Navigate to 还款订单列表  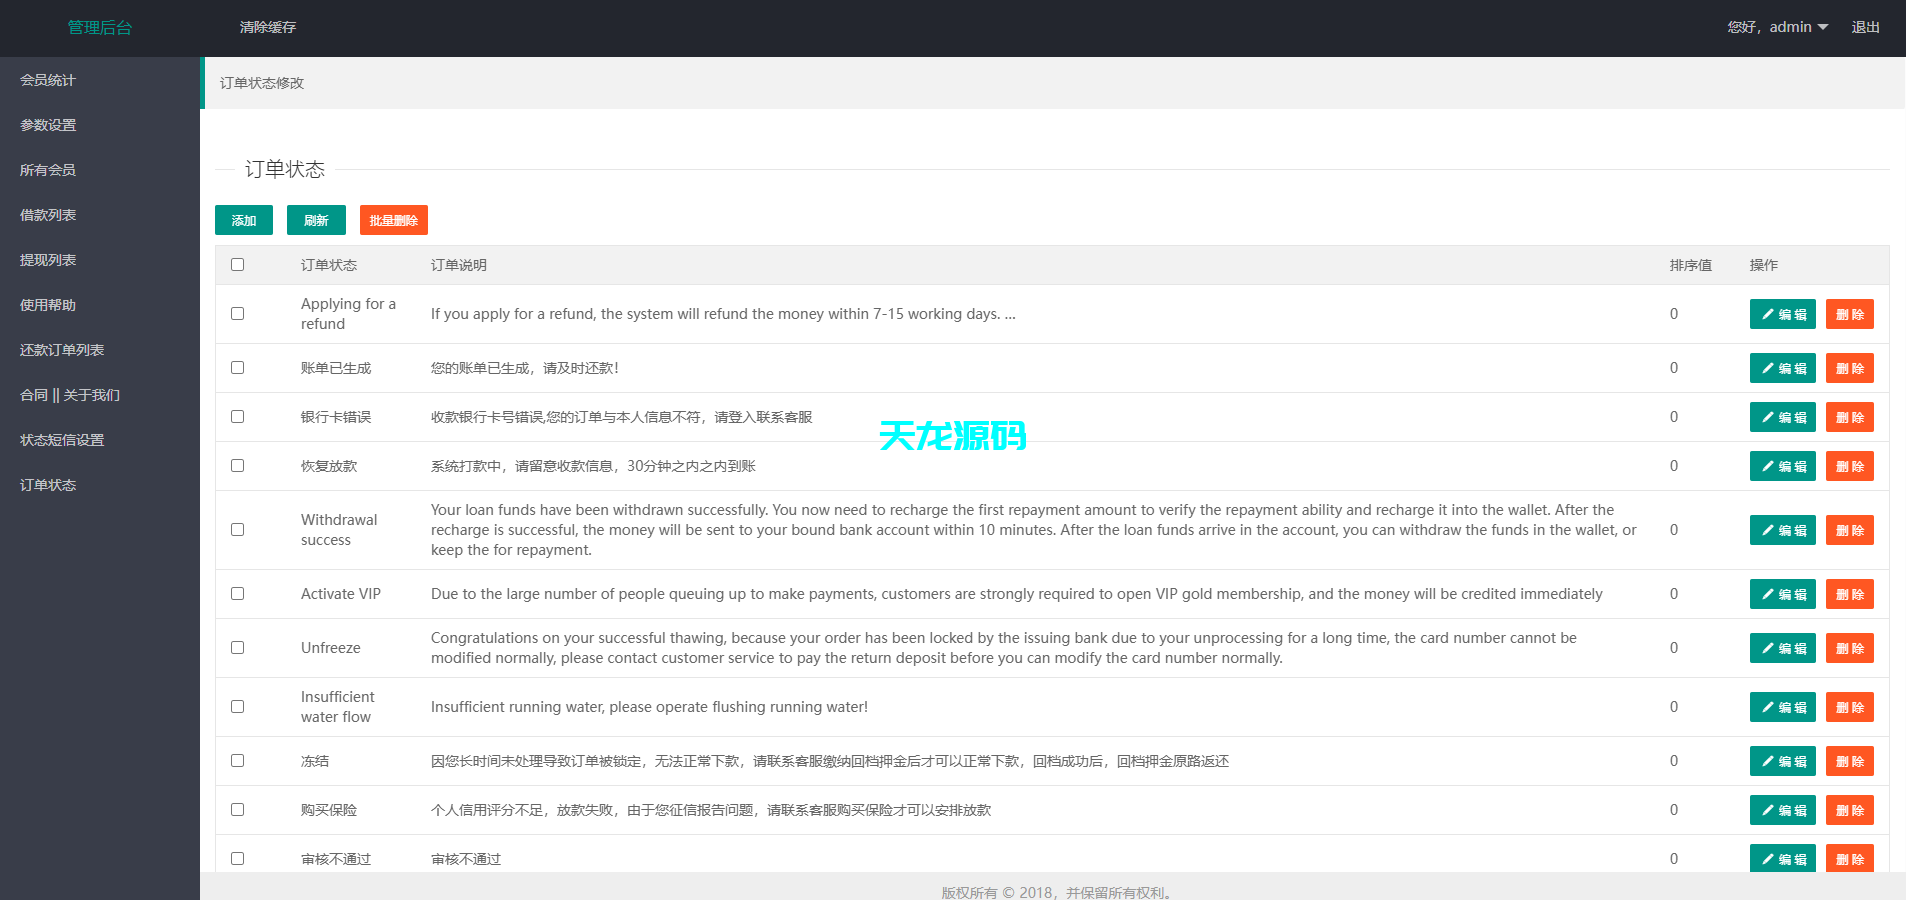(59, 349)
